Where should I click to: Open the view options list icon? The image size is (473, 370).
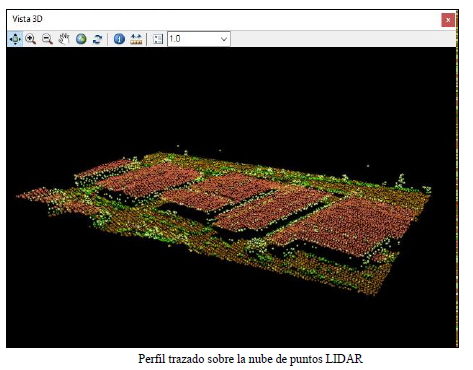[x=158, y=39]
